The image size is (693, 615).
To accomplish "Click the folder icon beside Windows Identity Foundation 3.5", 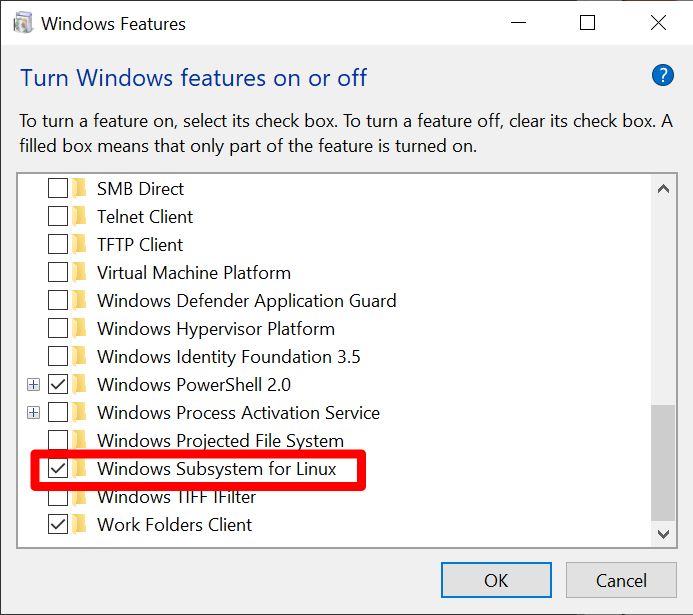I will click(80, 357).
